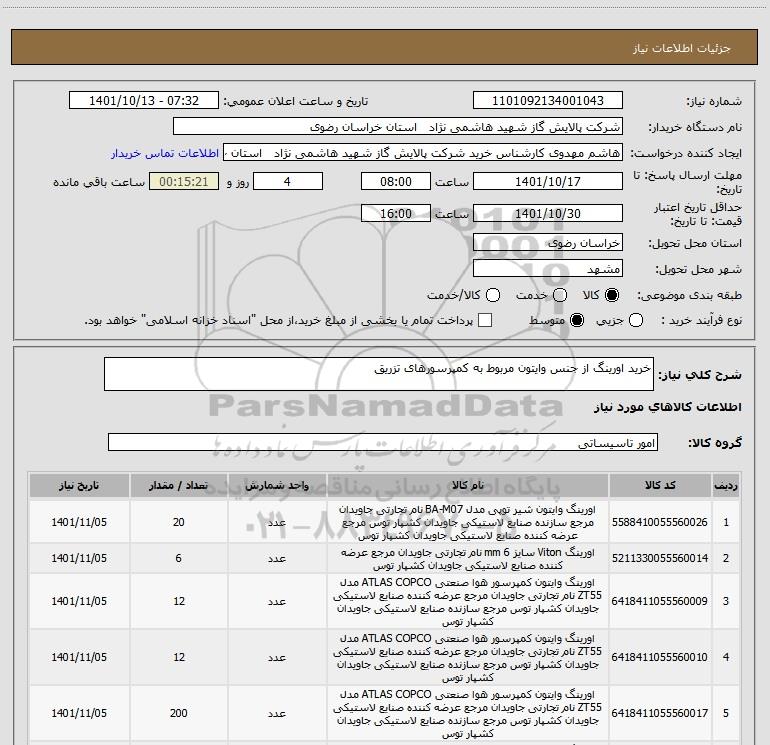Viewport: 770px width, 745px height.
Task: Select "جزیی" as the purchase process type
Action: pyautogui.click(x=637, y=320)
